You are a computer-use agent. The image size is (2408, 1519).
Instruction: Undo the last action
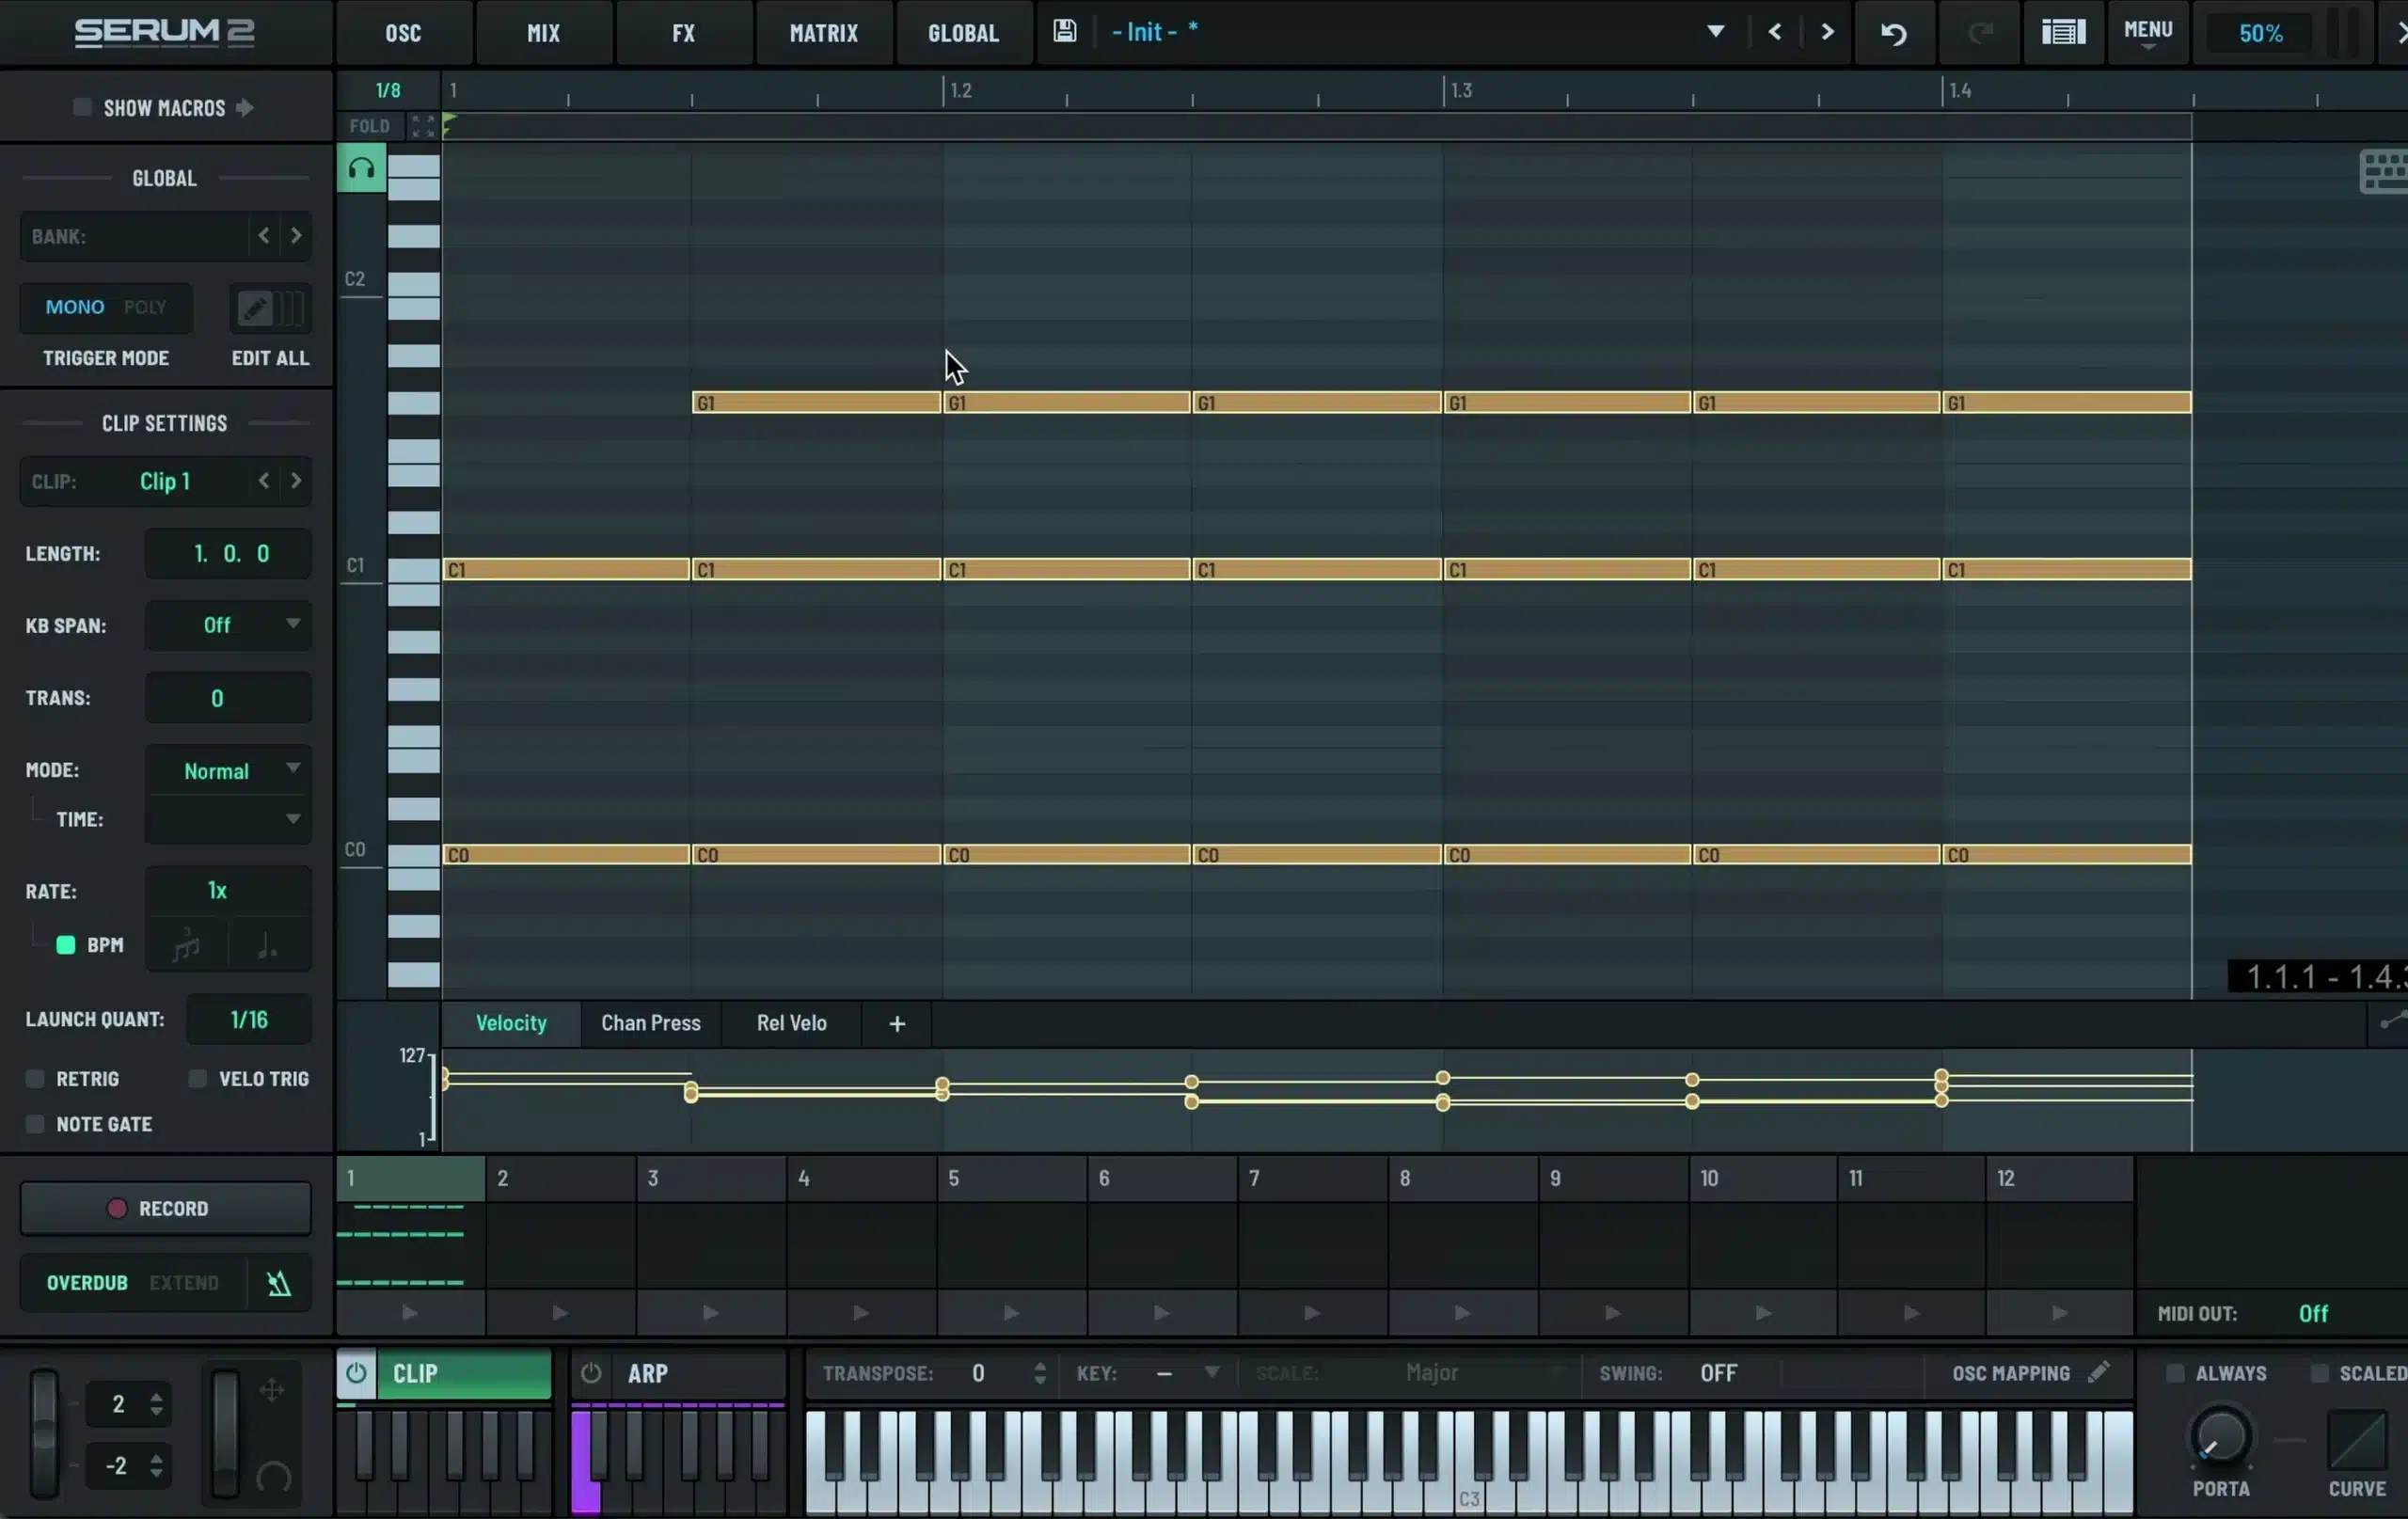tap(1893, 33)
